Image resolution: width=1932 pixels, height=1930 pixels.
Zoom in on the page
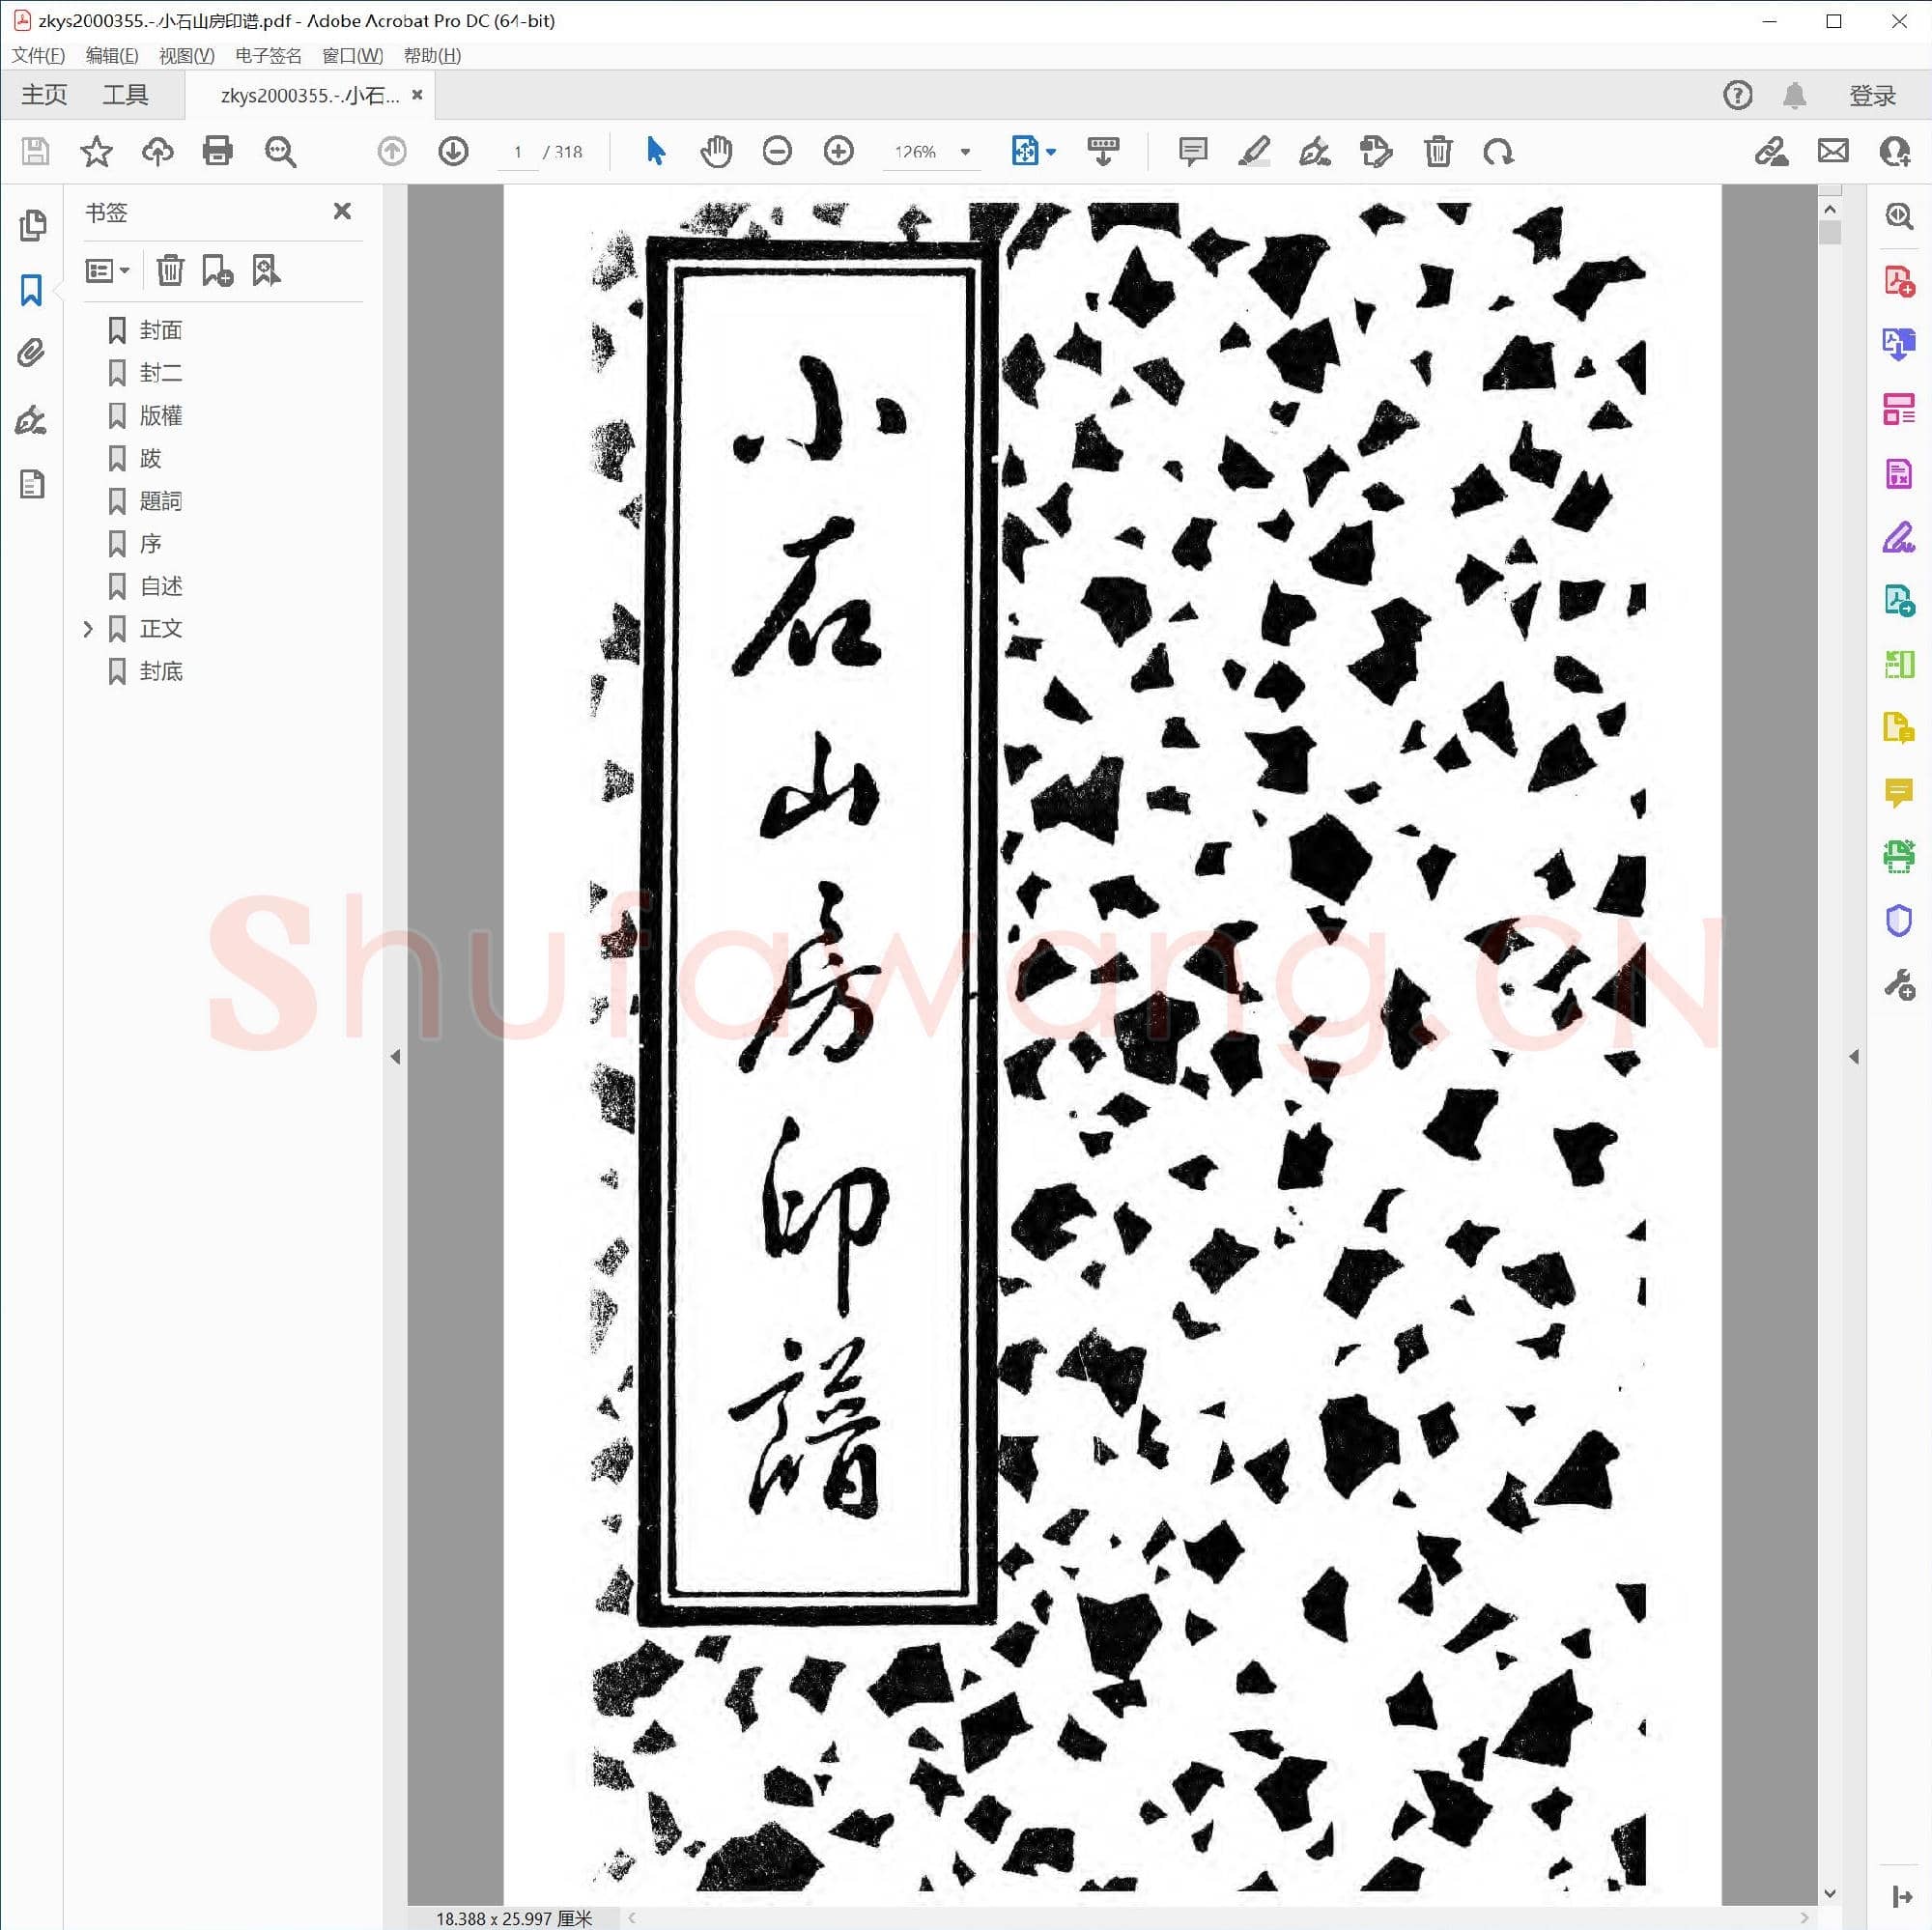(838, 151)
